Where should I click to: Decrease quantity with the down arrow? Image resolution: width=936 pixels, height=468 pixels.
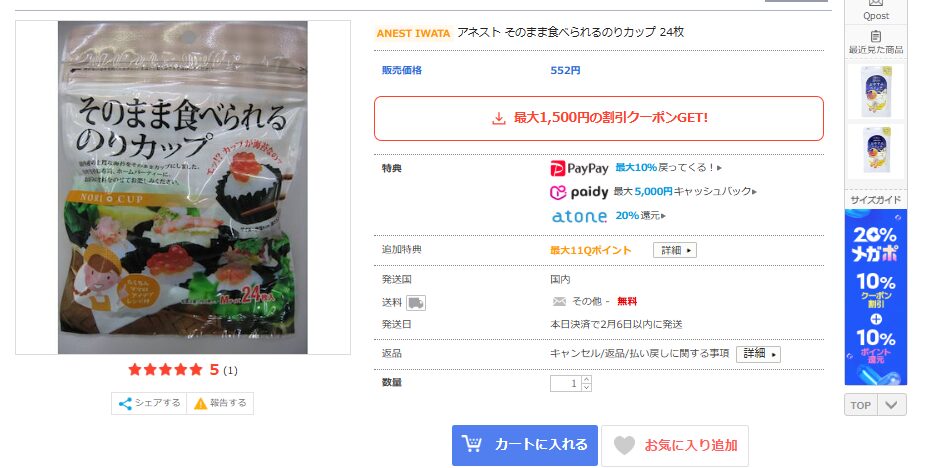pos(586,387)
